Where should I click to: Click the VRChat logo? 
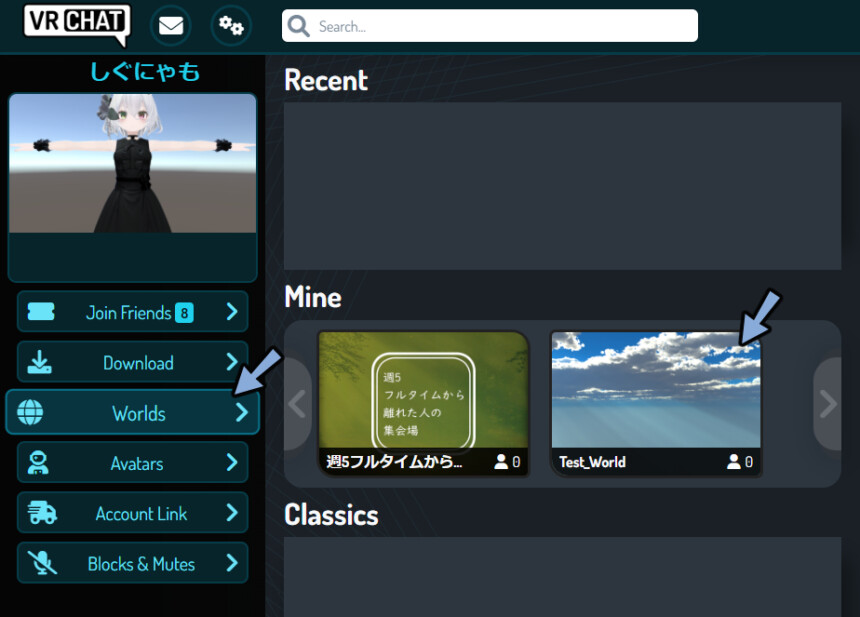[77, 24]
